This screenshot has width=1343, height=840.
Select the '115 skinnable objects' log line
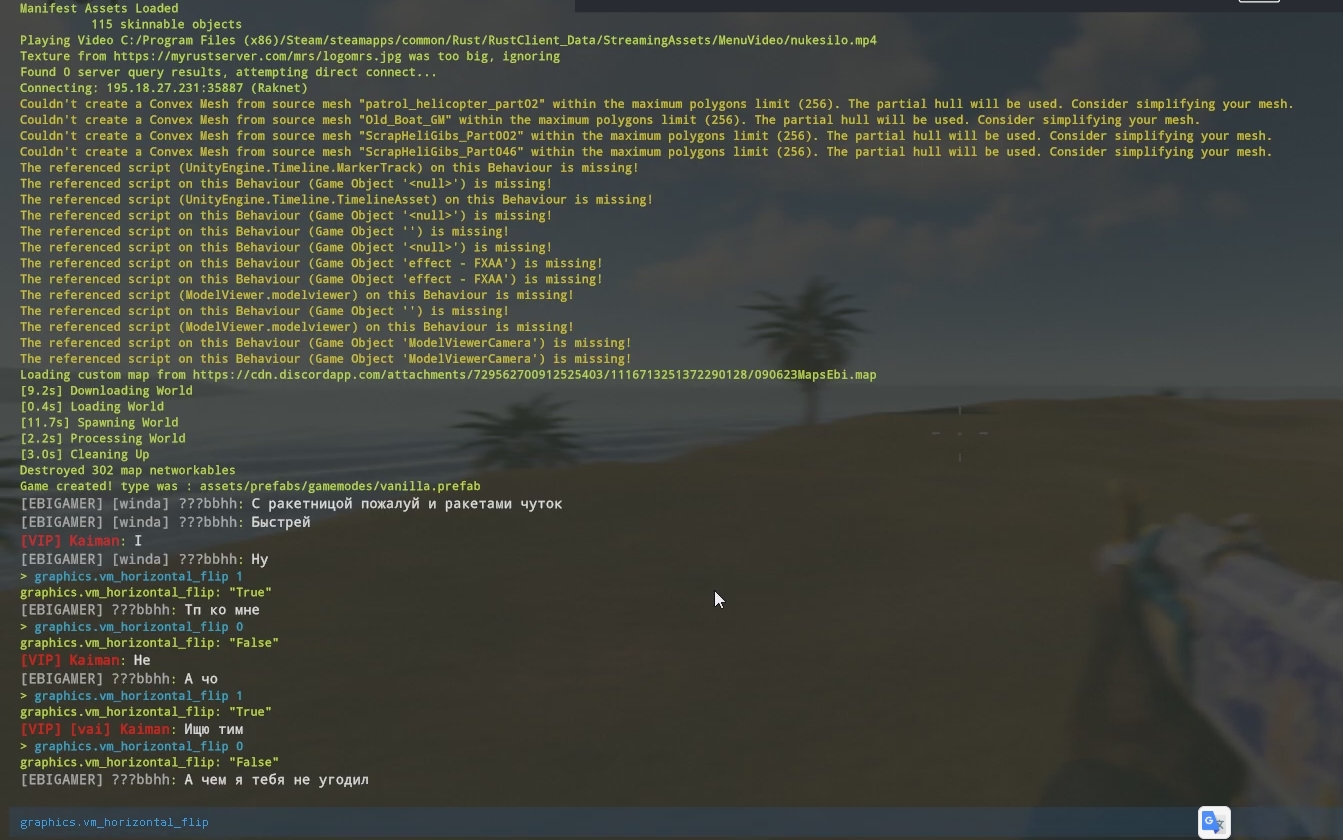166,24
